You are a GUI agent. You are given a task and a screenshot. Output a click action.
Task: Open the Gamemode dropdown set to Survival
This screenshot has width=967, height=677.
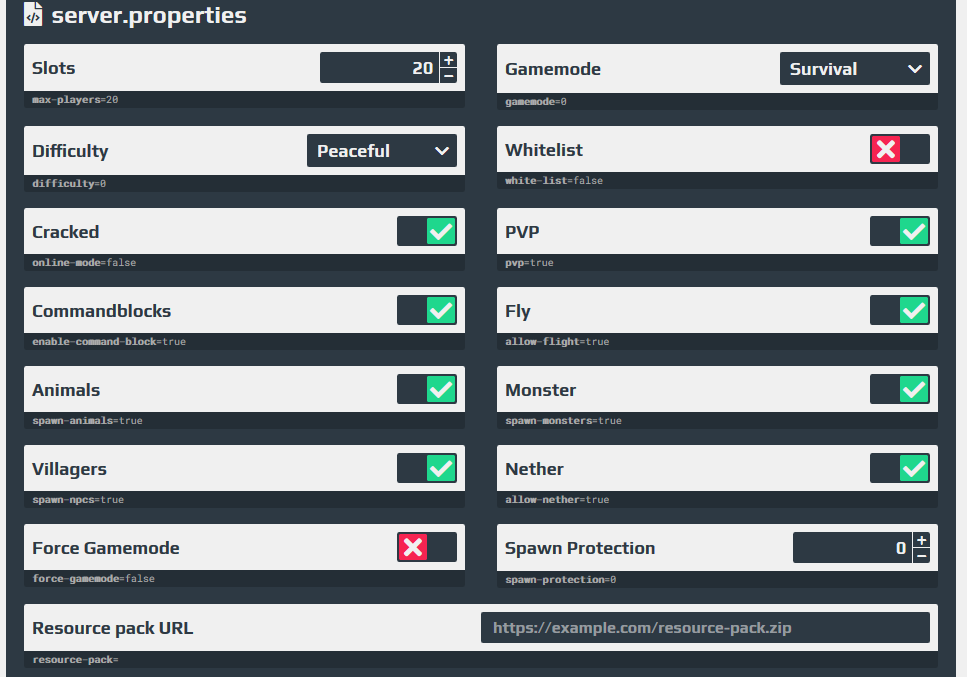pos(855,68)
